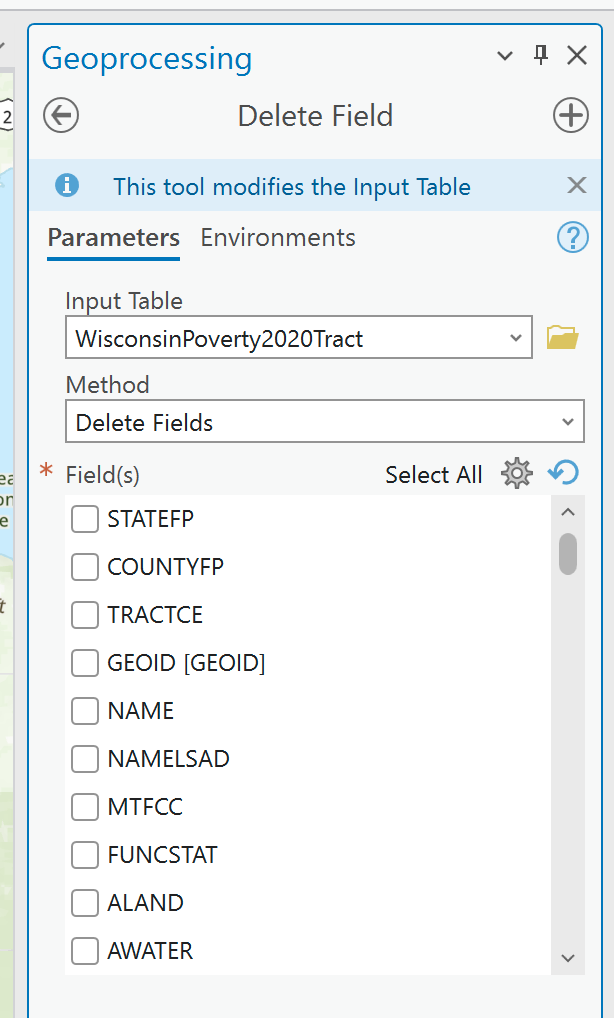Open the Geoprocessing pane options chevron

click(x=506, y=56)
